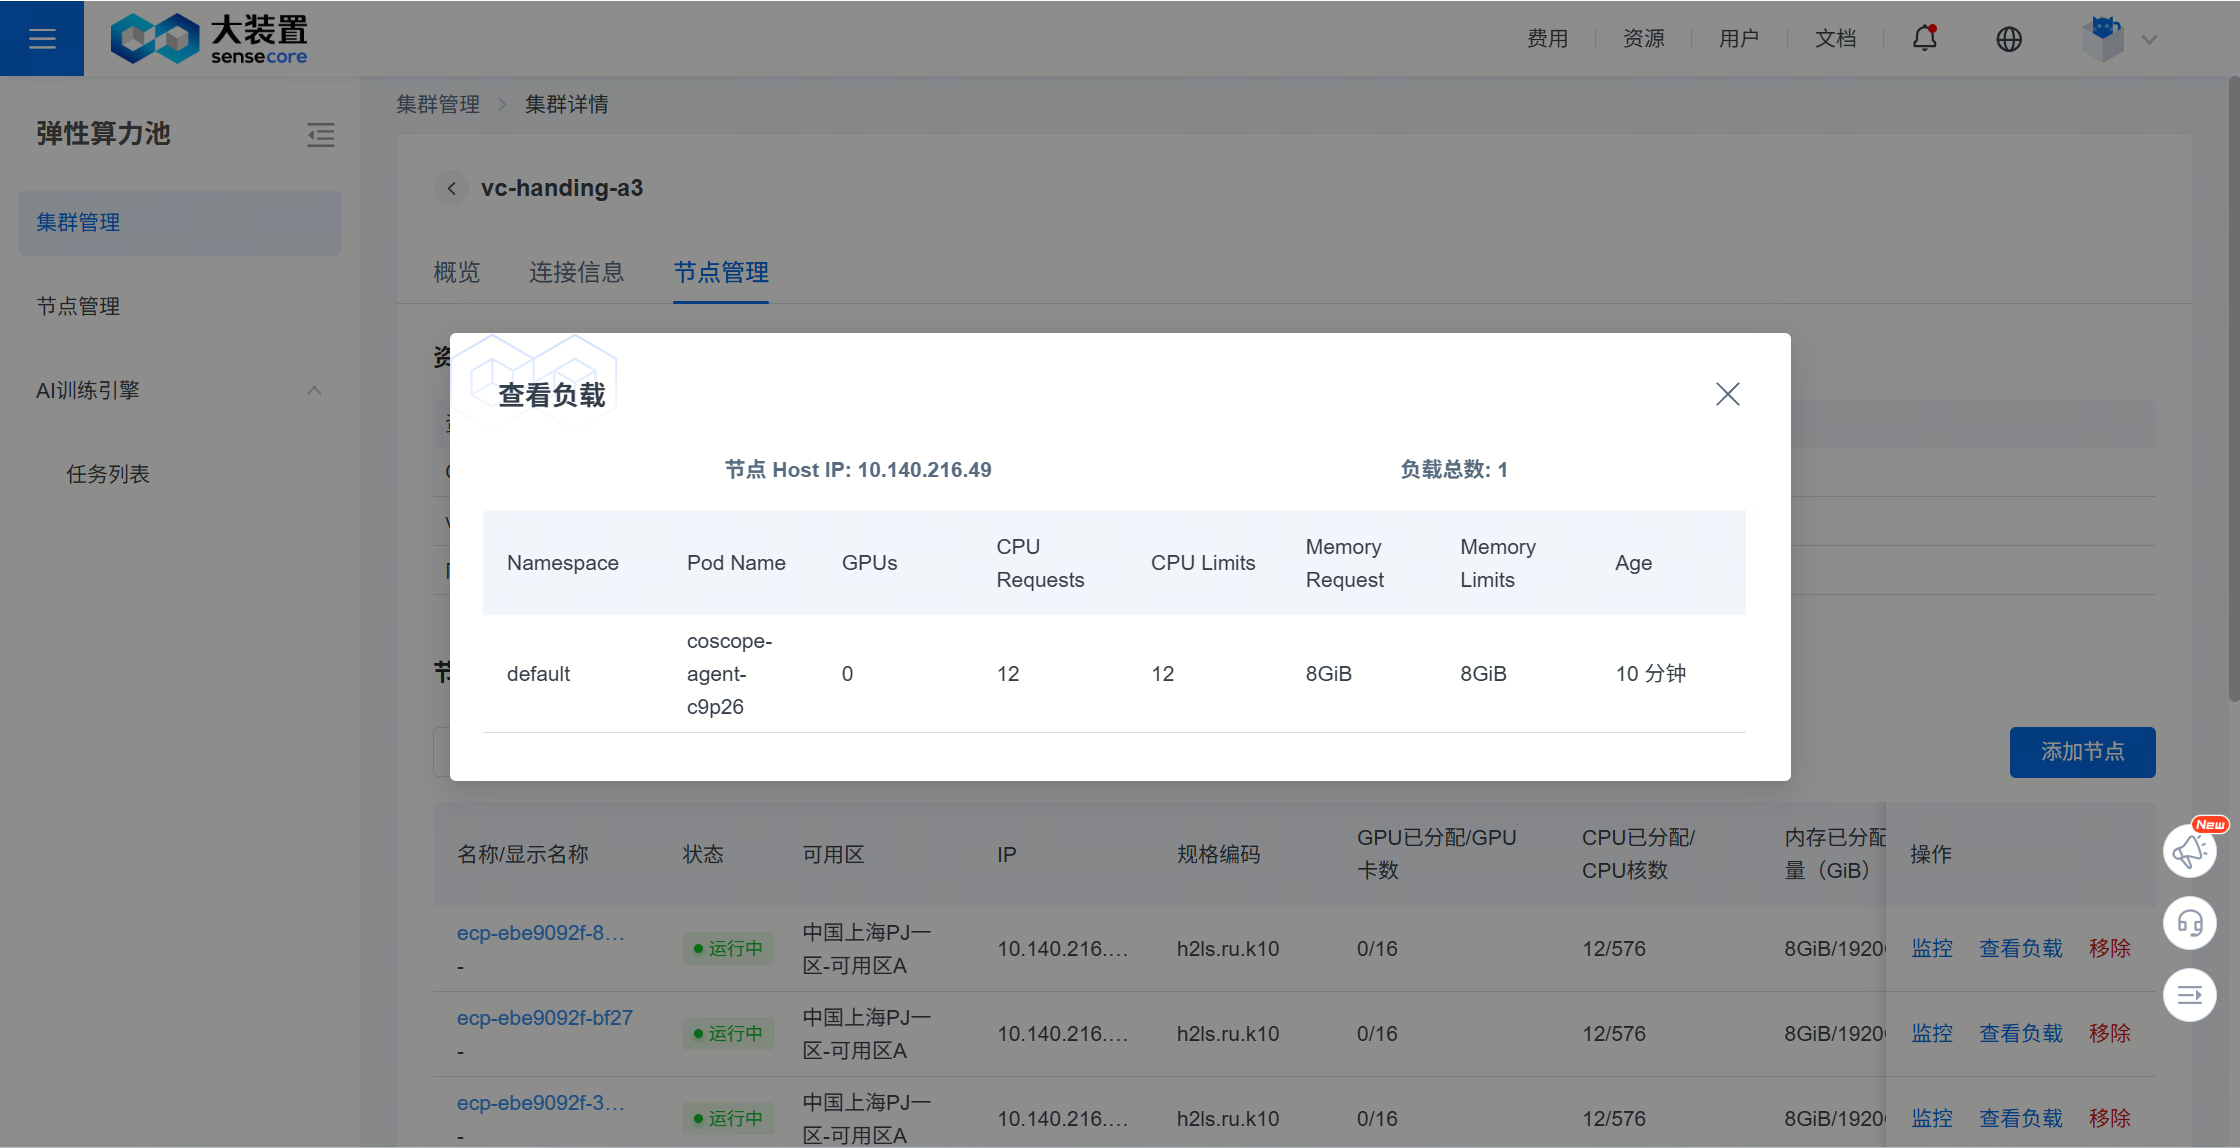Collapse the AI训练引擎 menu section
The height and width of the screenshot is (1148, 2240).
(x=314, y=391)
